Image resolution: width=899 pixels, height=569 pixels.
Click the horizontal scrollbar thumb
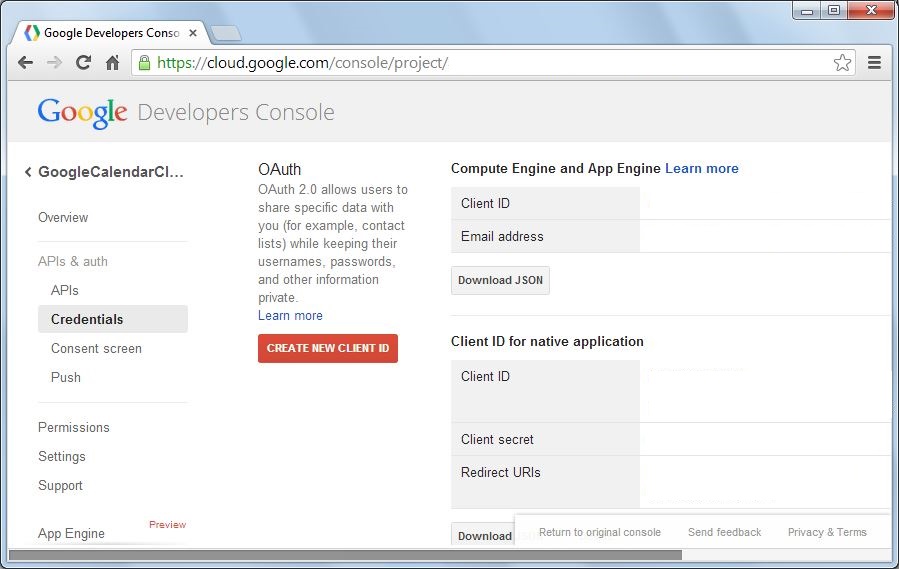pyautogui.click(x=346, y=555)
